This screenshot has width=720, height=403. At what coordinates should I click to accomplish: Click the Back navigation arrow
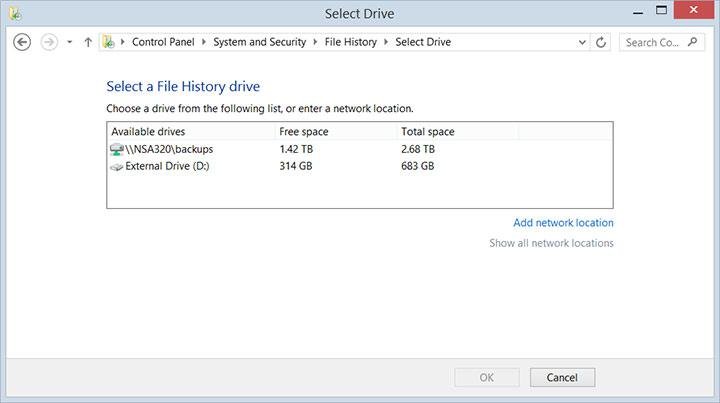(x=22, y=42)
